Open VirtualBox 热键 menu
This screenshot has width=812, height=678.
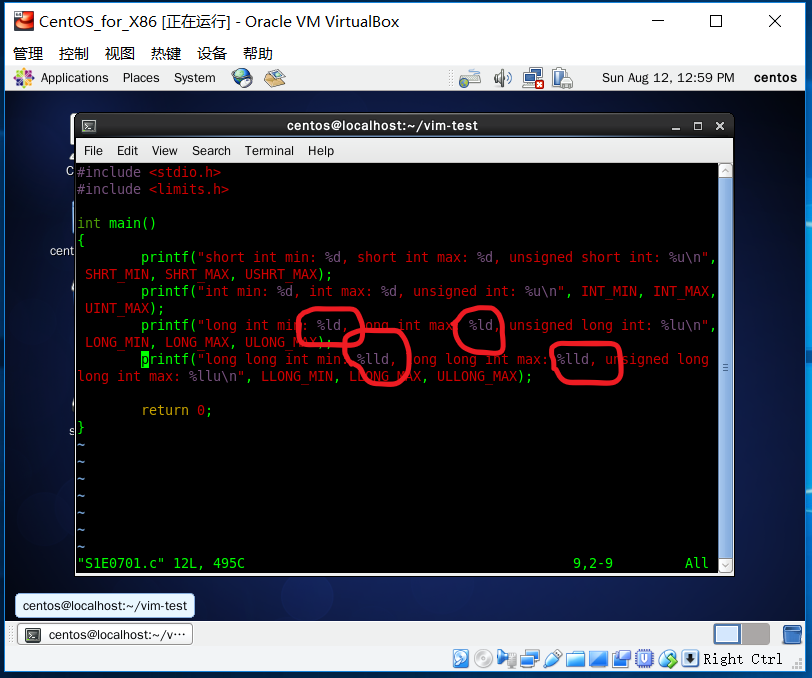[166, 53]
